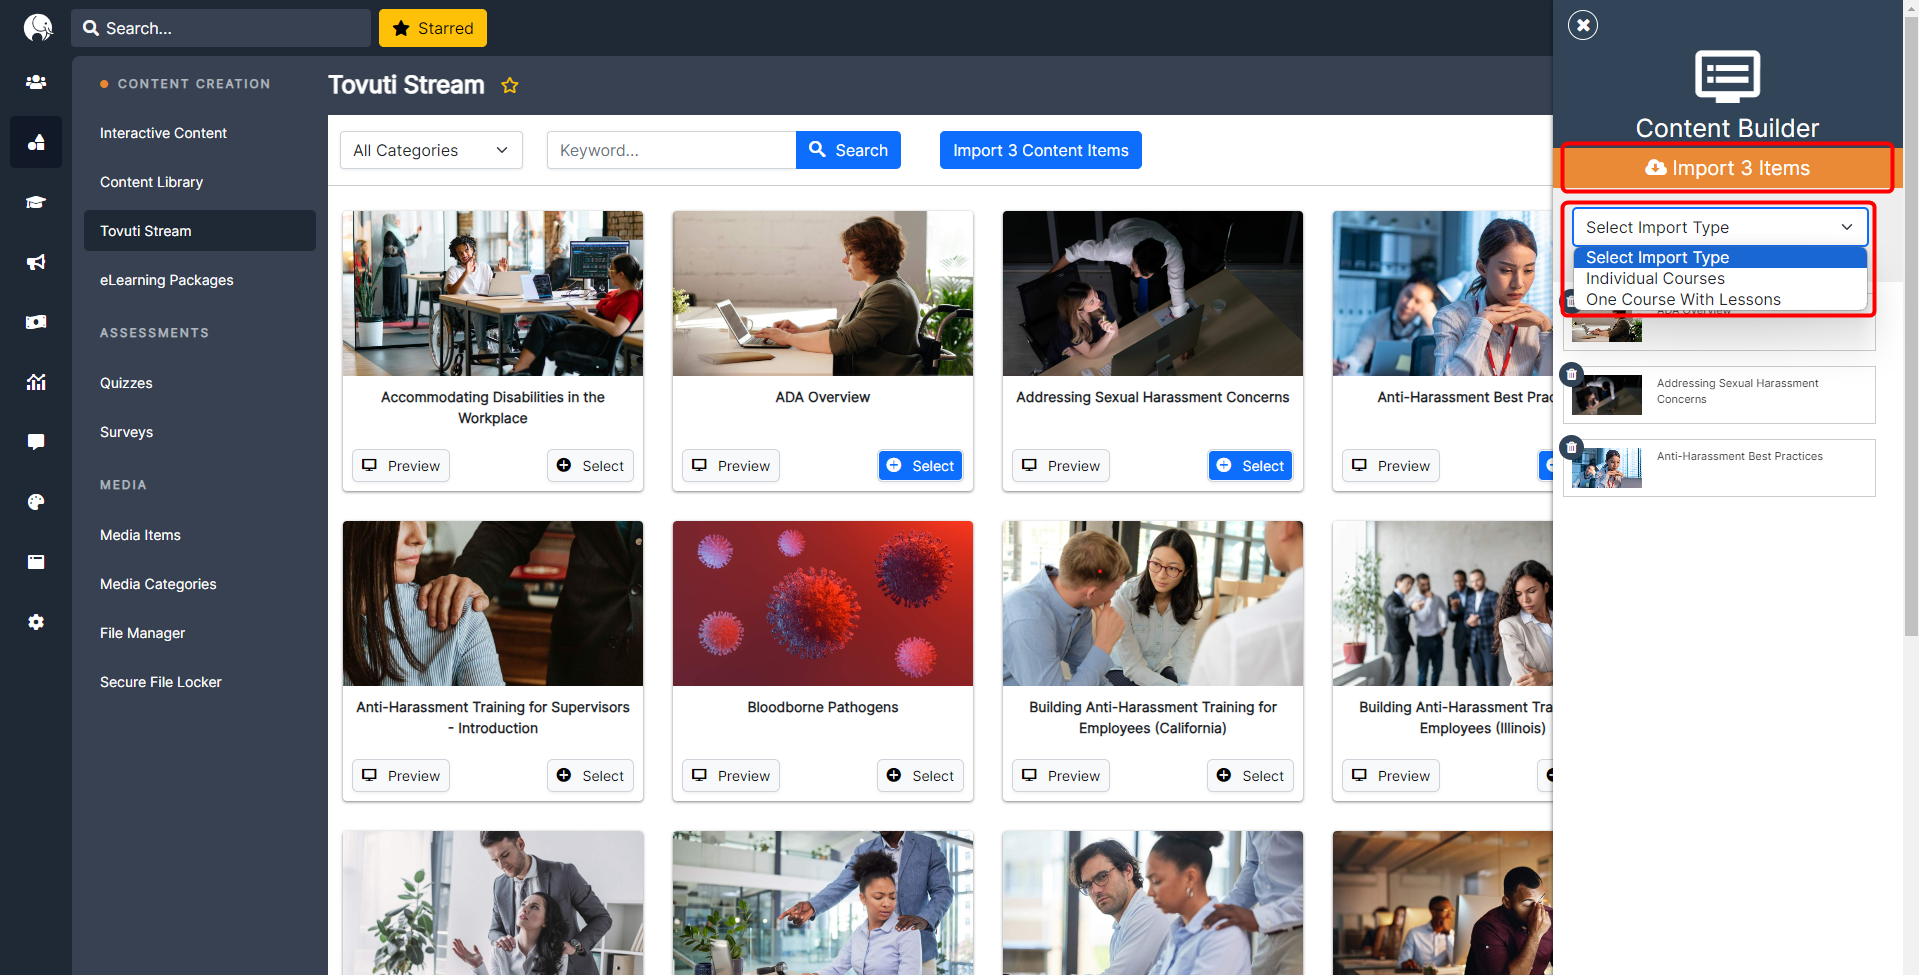Click Accommodating Disabilities card image
Image resolution: width=1919 pixels, height=975 pixels.
coord(493,293)
